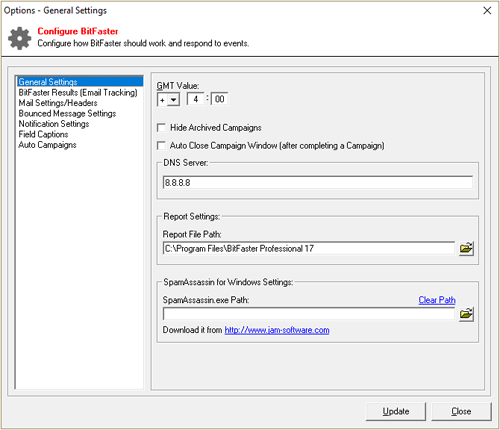Close the Options dialog window
The height and width of the screenshot is (430, 500).
[487, 10]
